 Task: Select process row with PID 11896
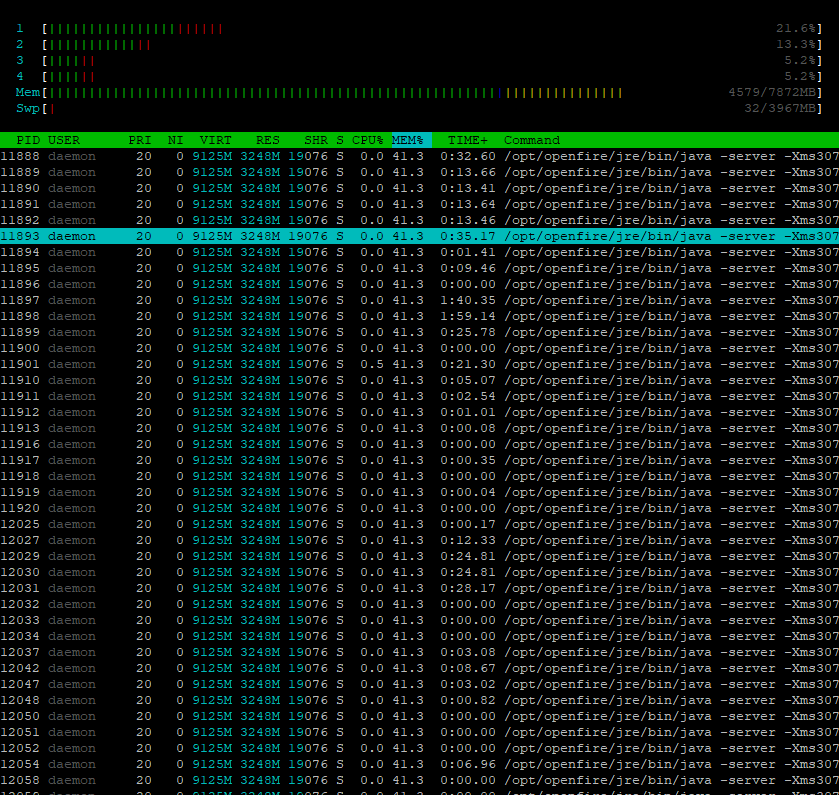[420, 284]
